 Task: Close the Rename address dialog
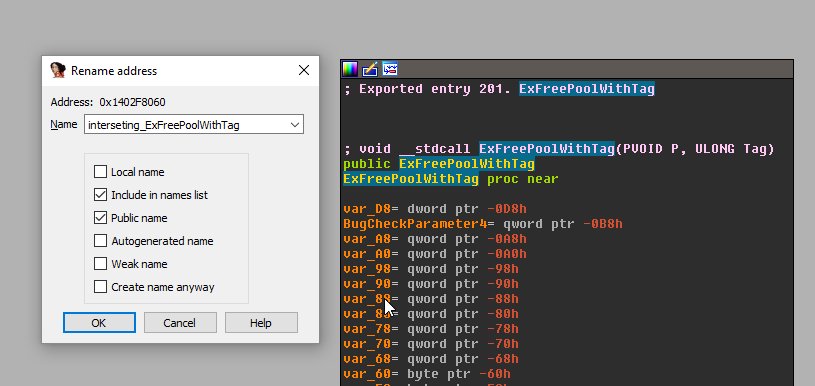click(x=304, y=70)
